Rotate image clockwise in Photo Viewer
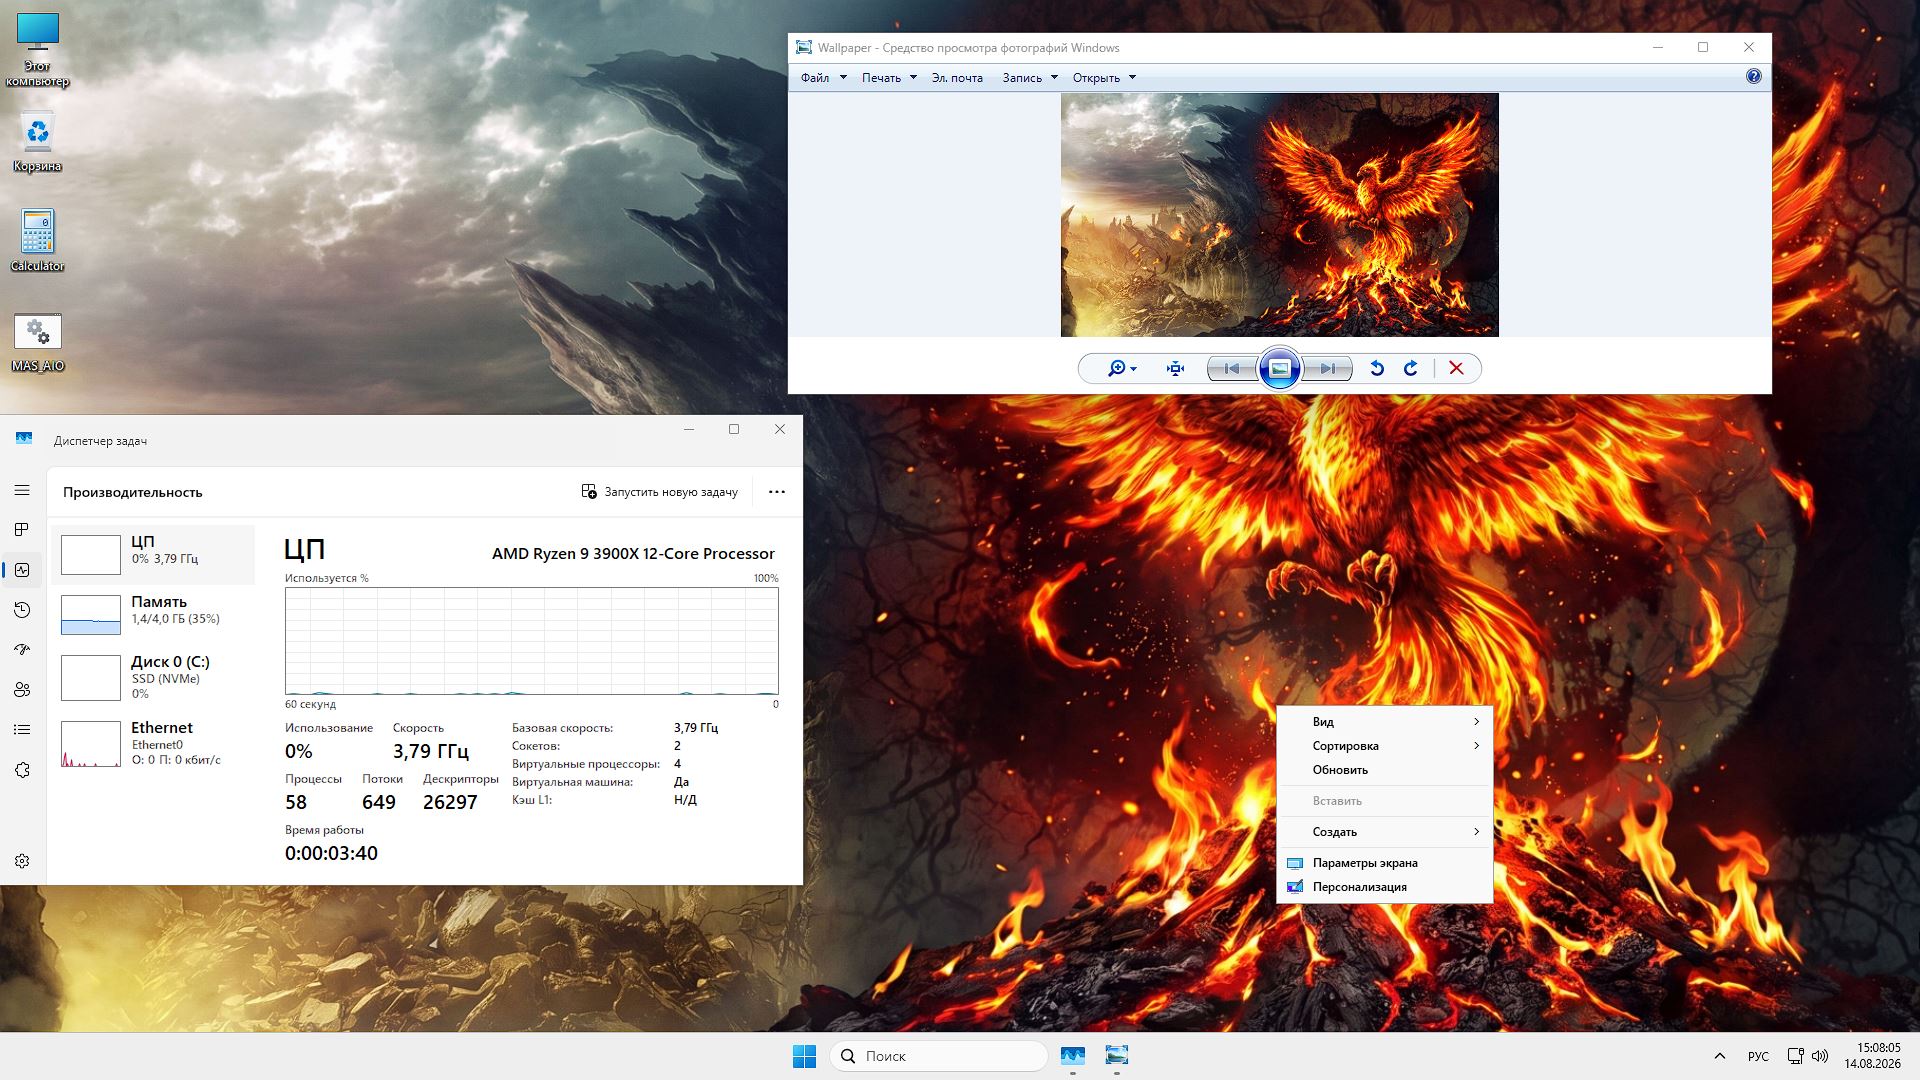 coord(1411,369)
